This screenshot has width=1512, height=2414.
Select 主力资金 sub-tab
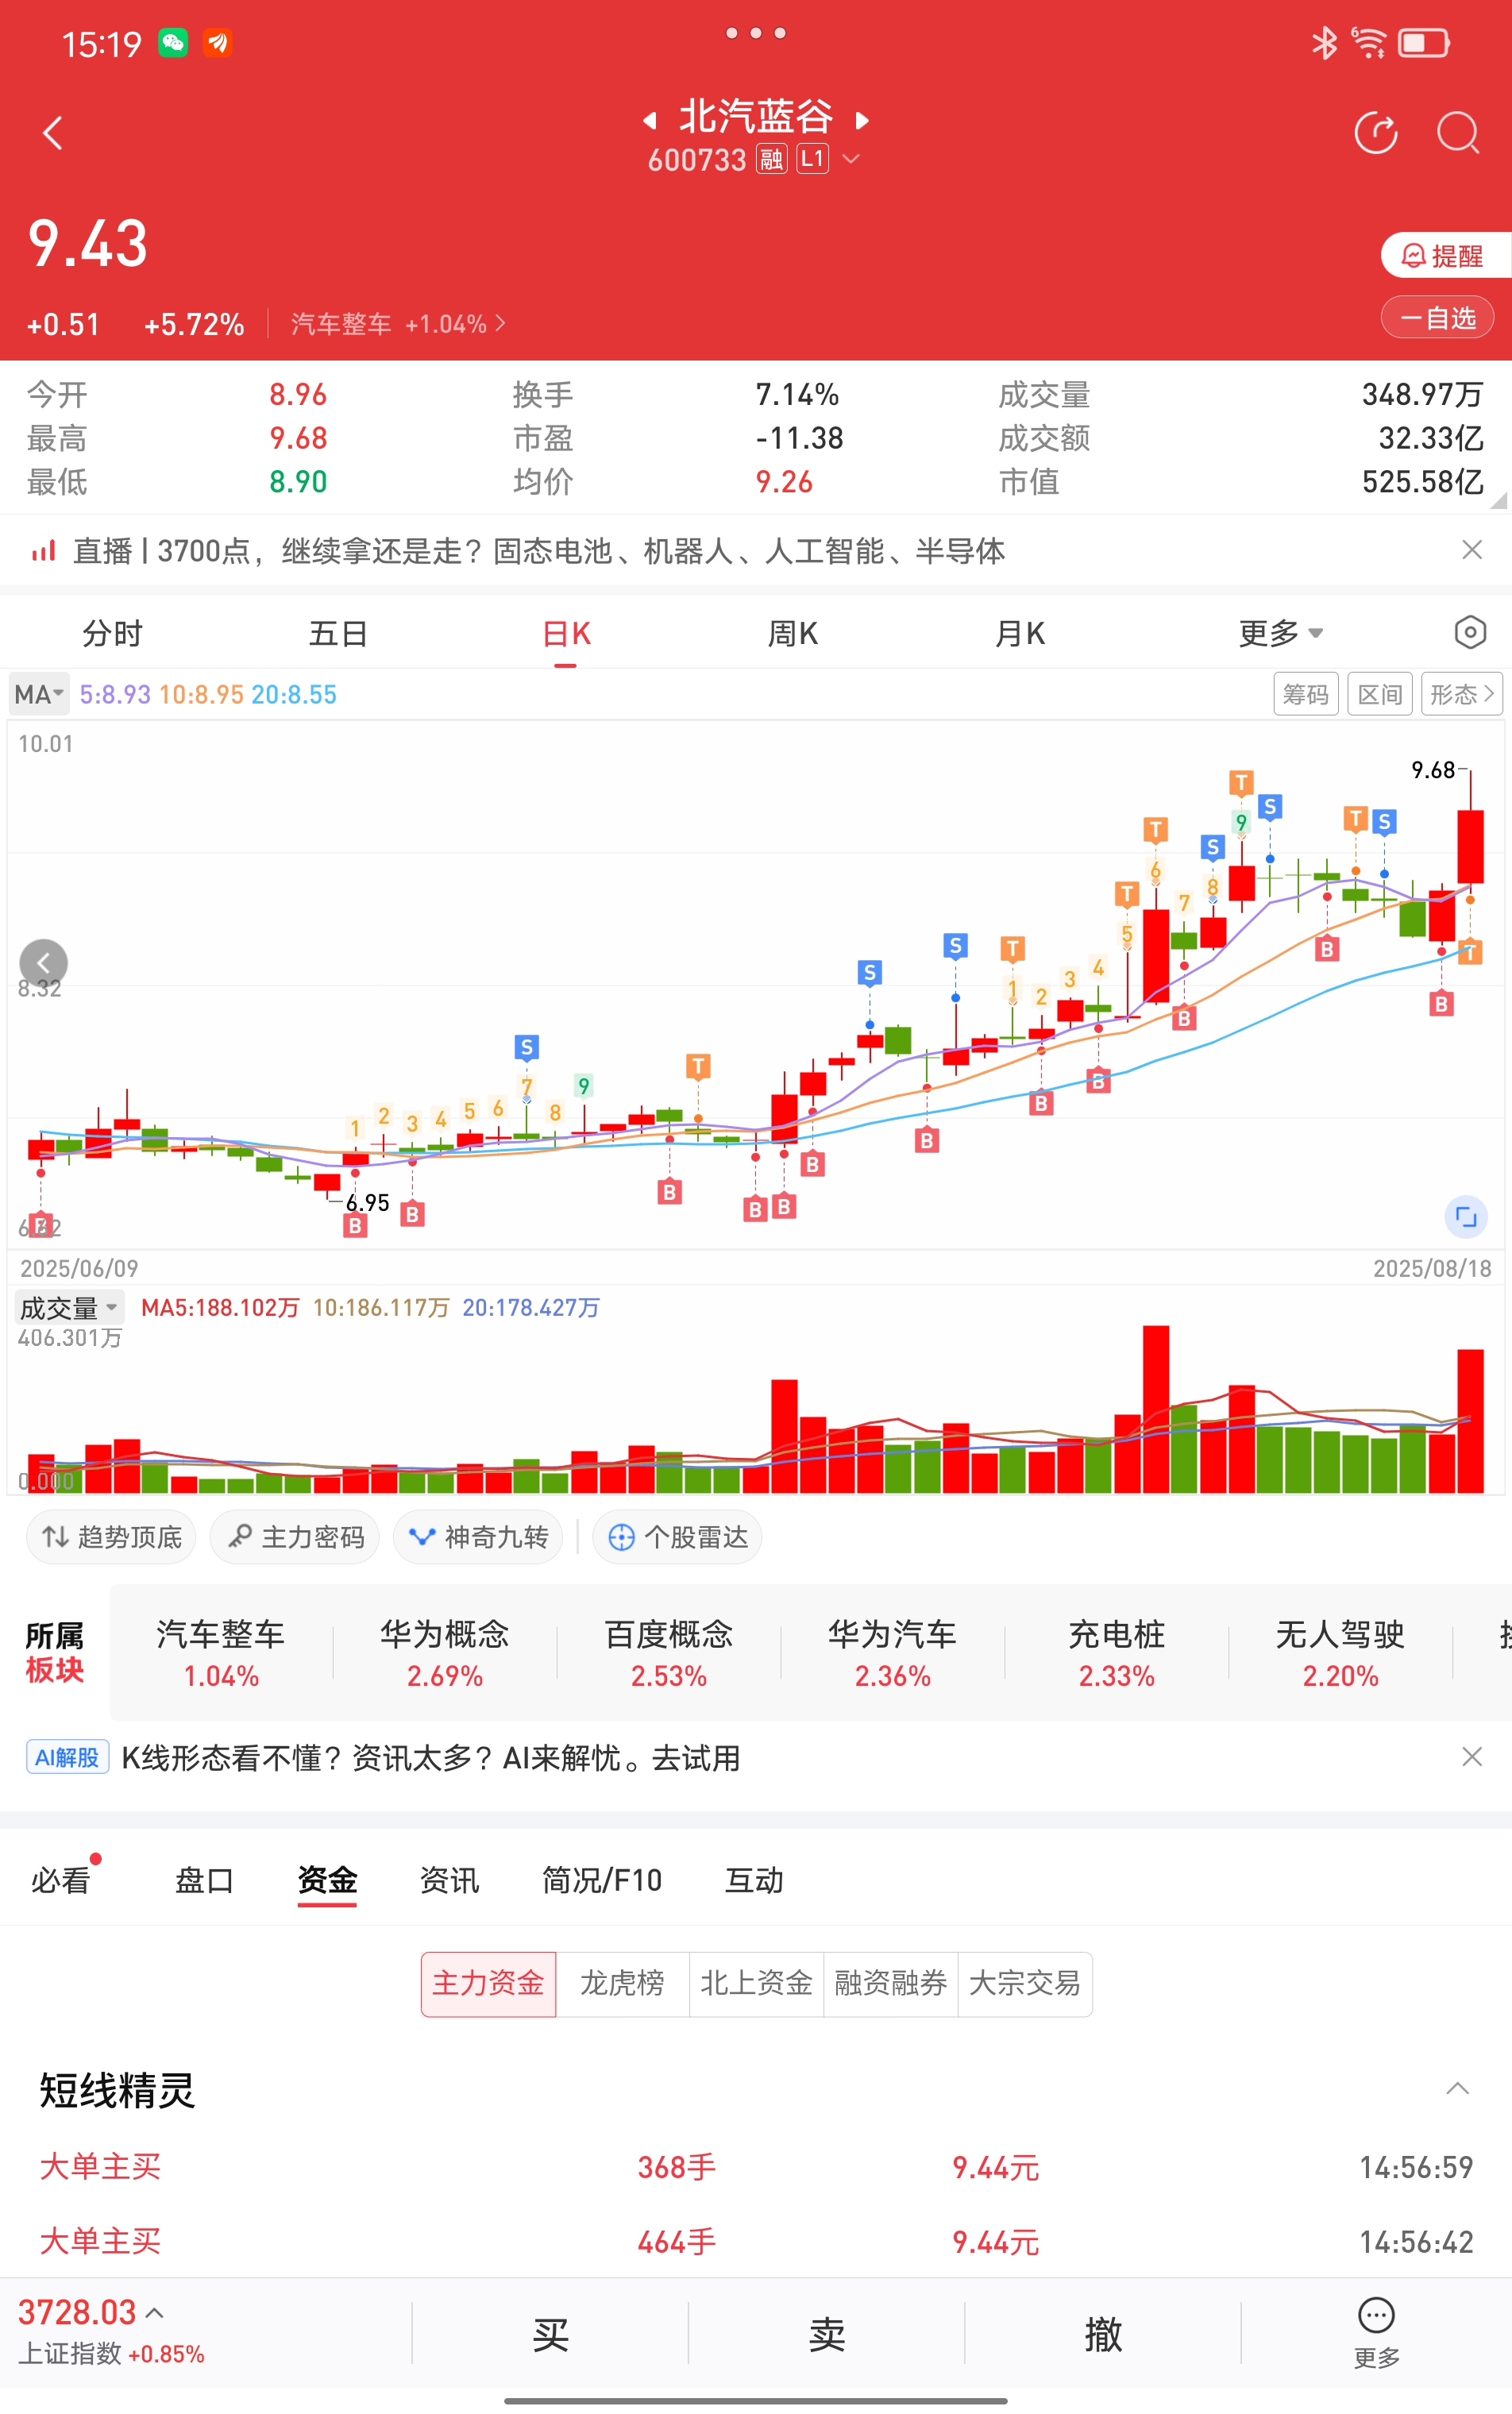click(488, 1983)
